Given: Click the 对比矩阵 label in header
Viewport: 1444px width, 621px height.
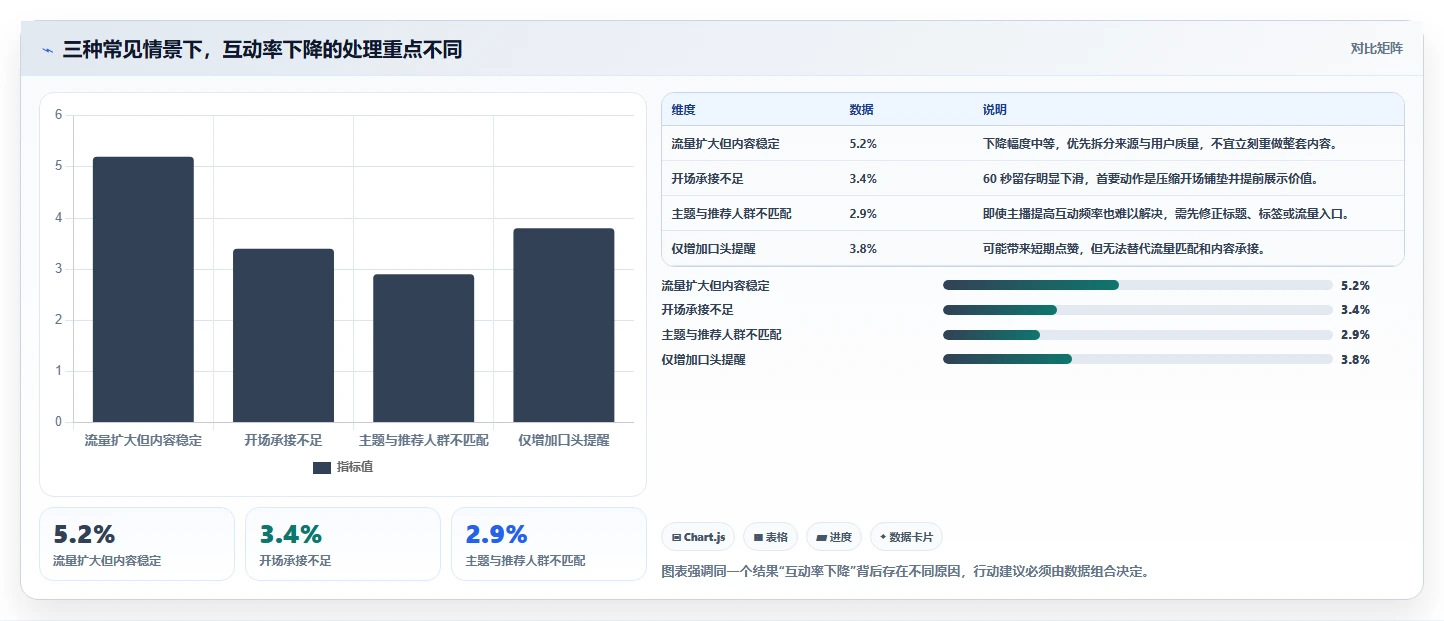Looking at the screenshot, I should click(1376, 48).
